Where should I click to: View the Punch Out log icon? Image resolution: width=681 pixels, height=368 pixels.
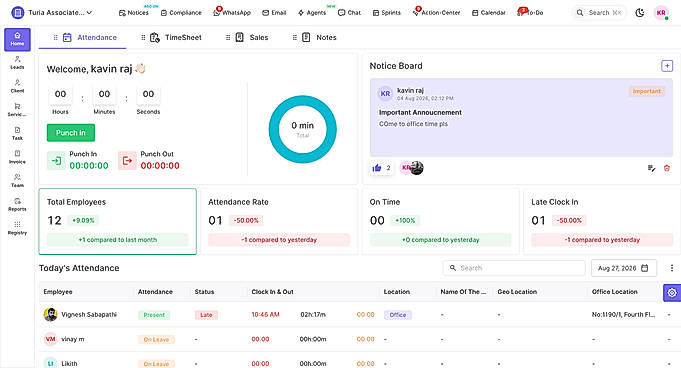click(x=127, y=161)
